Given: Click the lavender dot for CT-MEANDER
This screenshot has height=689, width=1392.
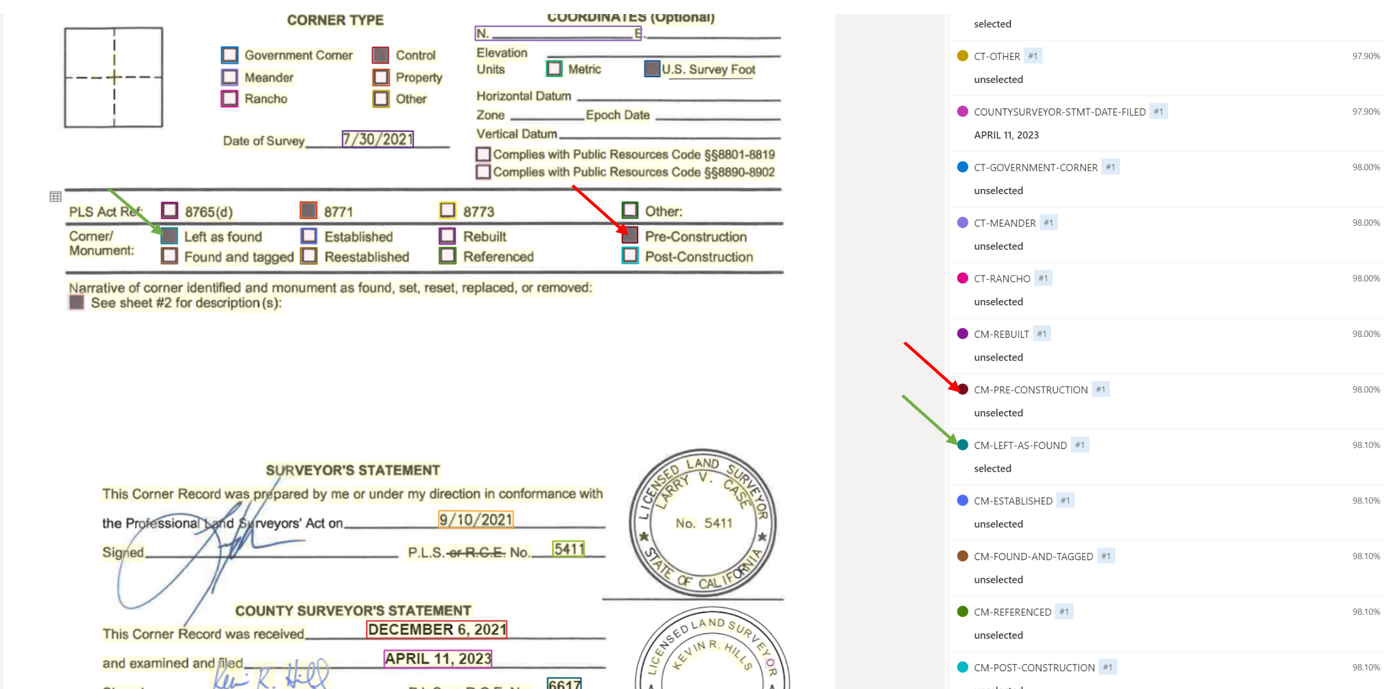Looking at the screenshot, I should (x=962, y=223).
